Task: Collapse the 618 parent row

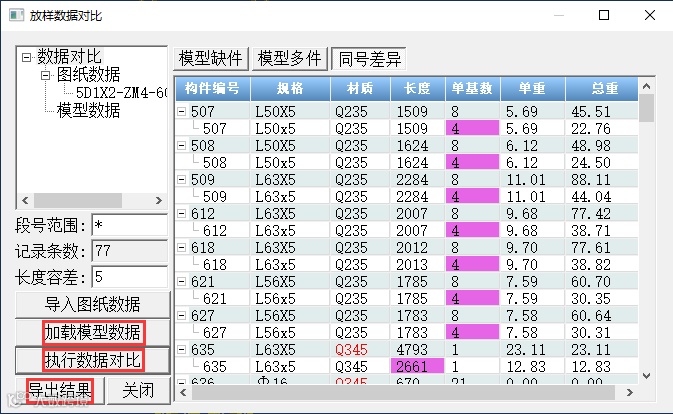Action: point(182,247)
